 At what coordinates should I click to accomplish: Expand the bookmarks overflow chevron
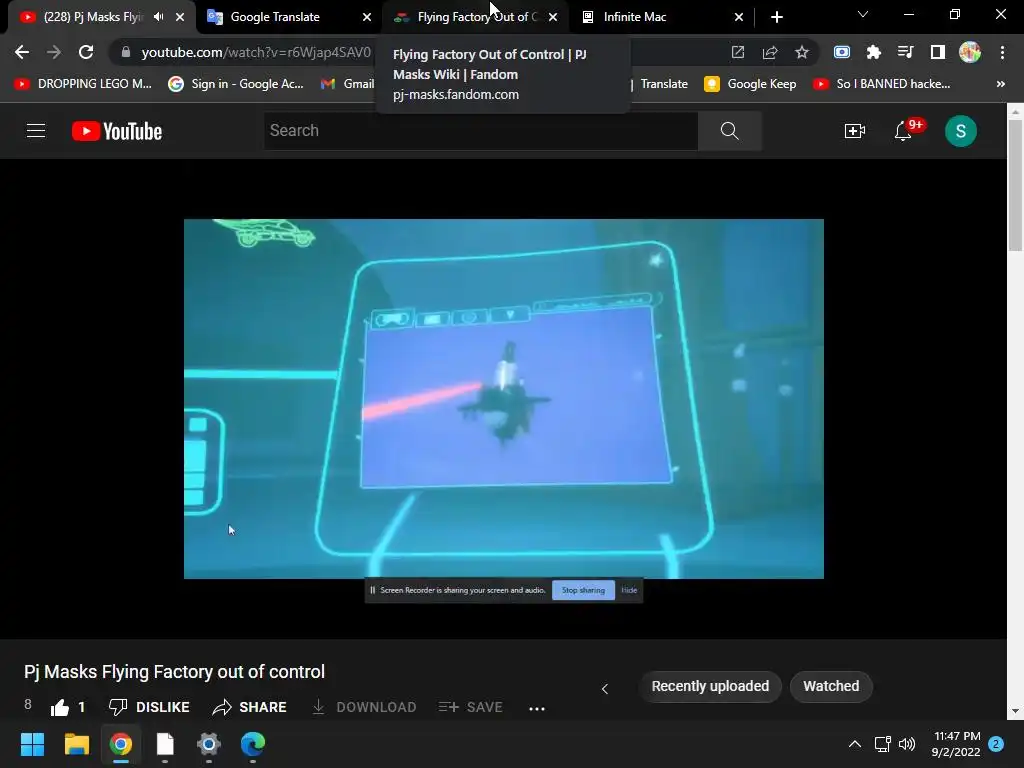(1000, 84)
